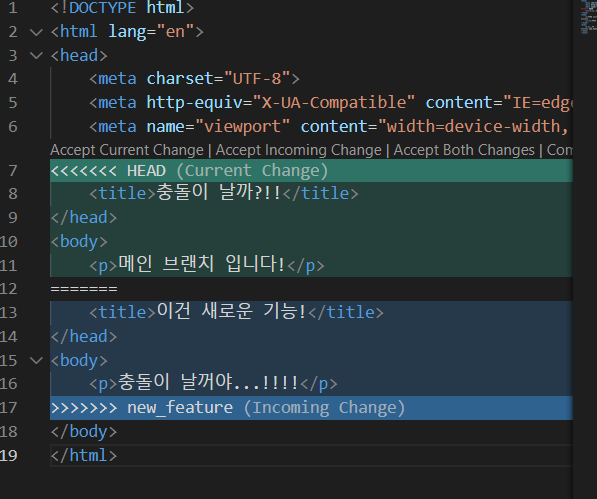This screenshot has width=597, height=499.
Task: Click Accept Incoming Change link
Action: coord(298,150)
